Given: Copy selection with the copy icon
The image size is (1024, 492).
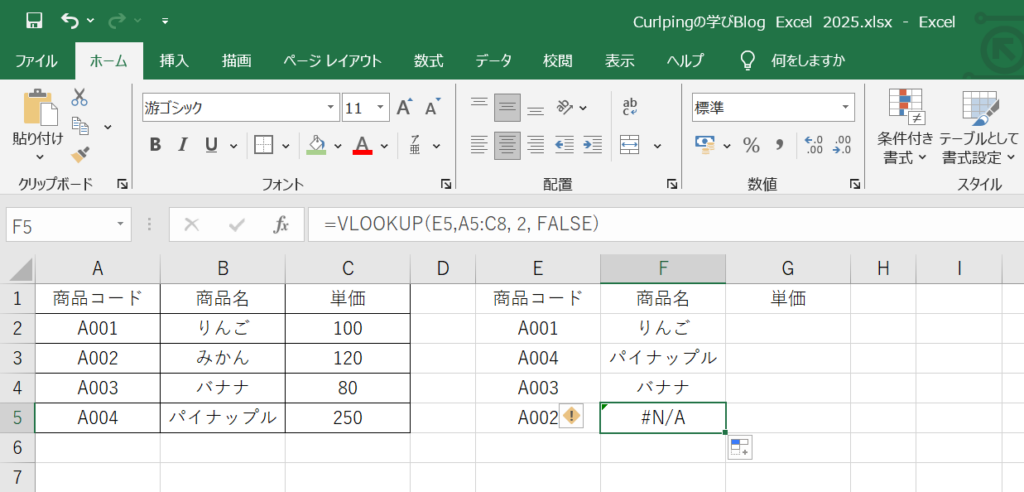Looking at the screenshot, I should pos(80,125).
